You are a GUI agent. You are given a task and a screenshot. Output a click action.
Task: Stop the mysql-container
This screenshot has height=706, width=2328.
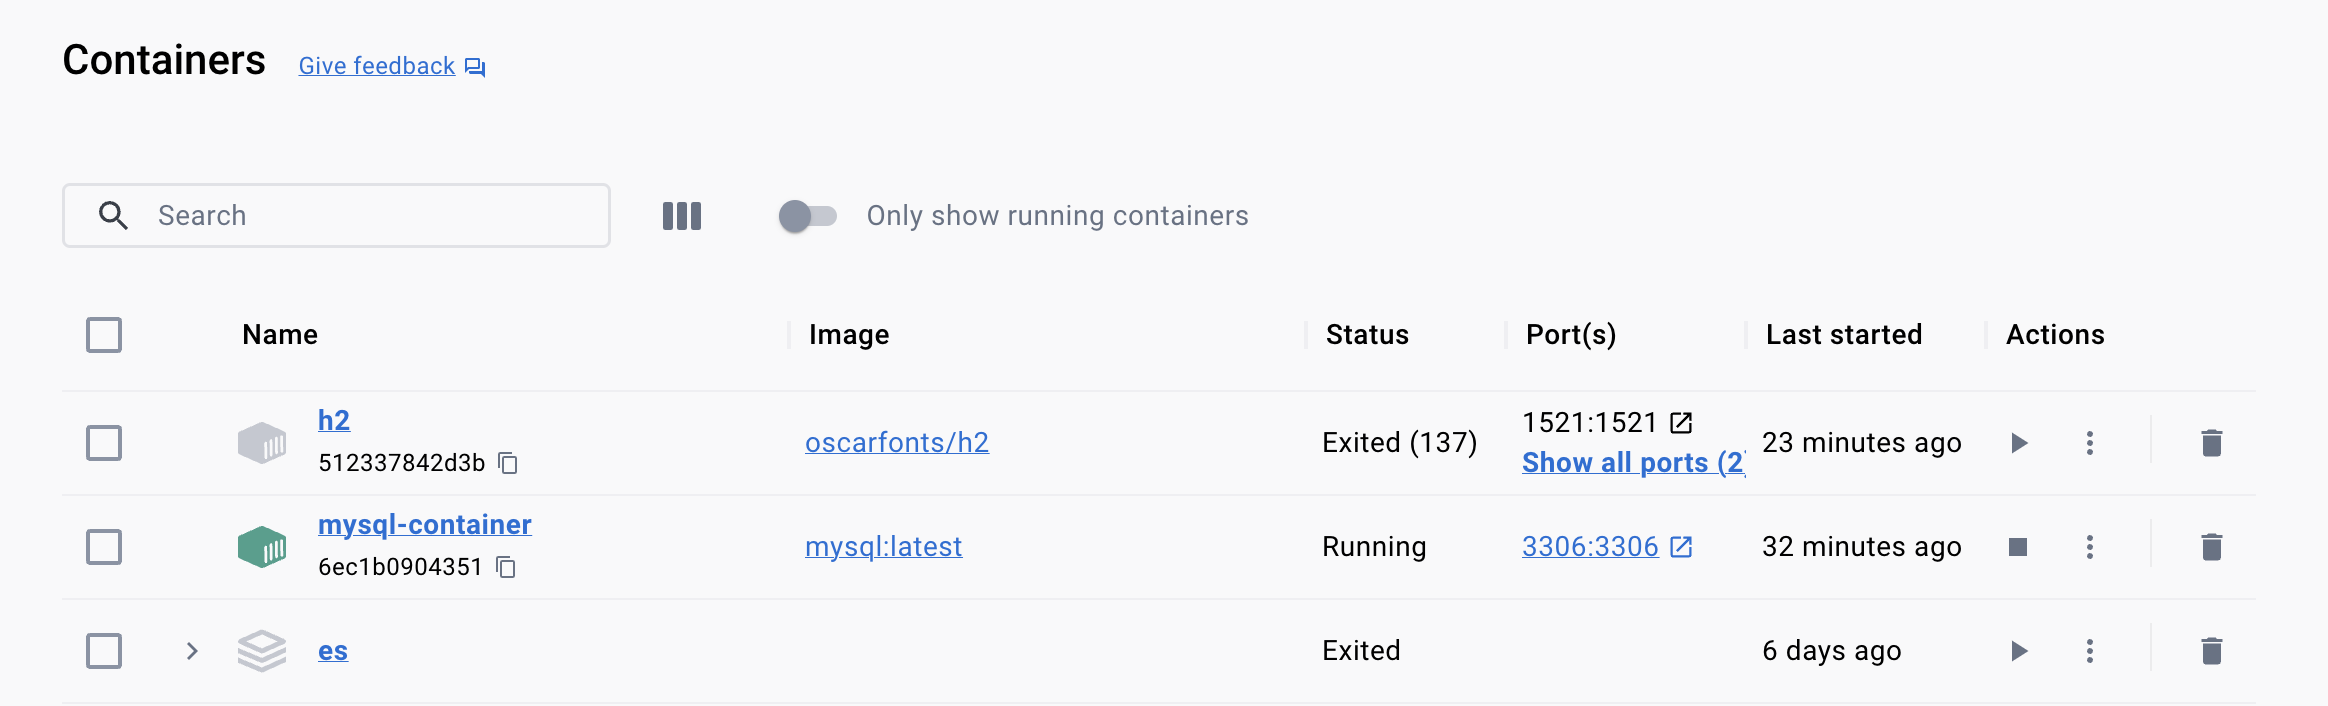[2018, 547]
